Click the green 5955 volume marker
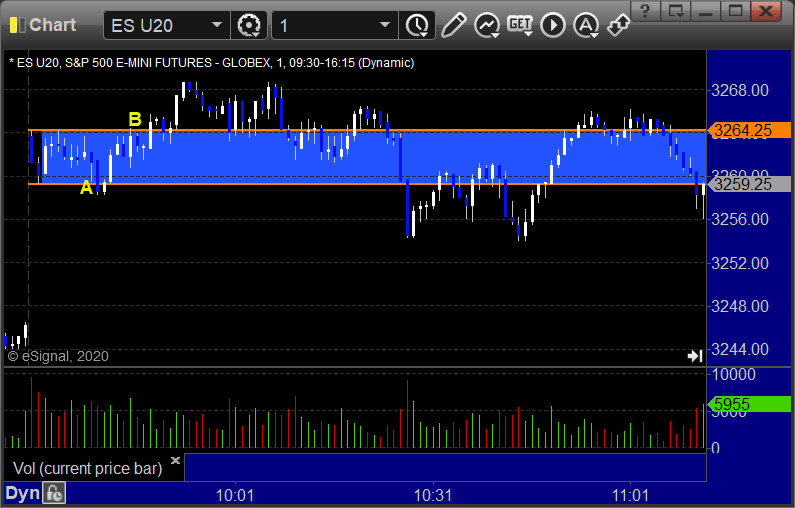Image resolution: width=795 pixels, height=508 pixels. (x=749, y=404)
